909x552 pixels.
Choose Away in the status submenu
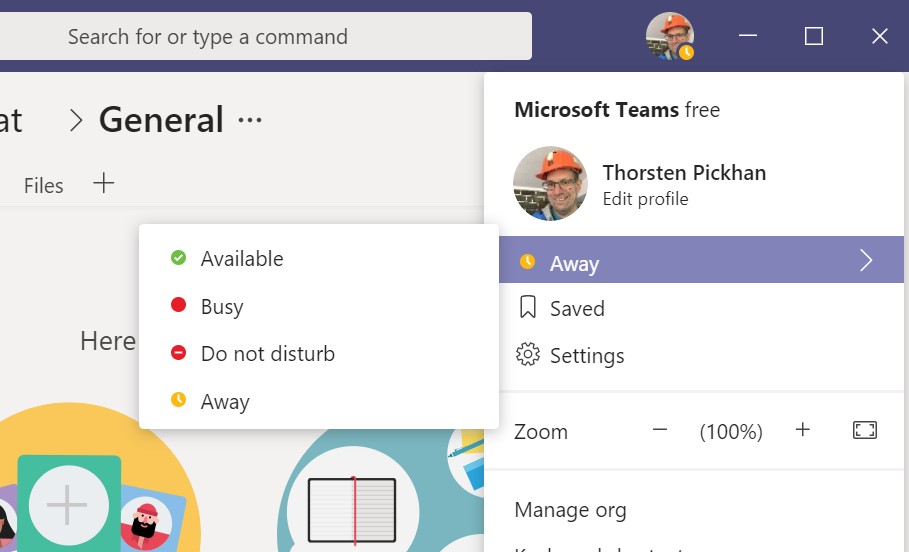[x=225, y=402]
